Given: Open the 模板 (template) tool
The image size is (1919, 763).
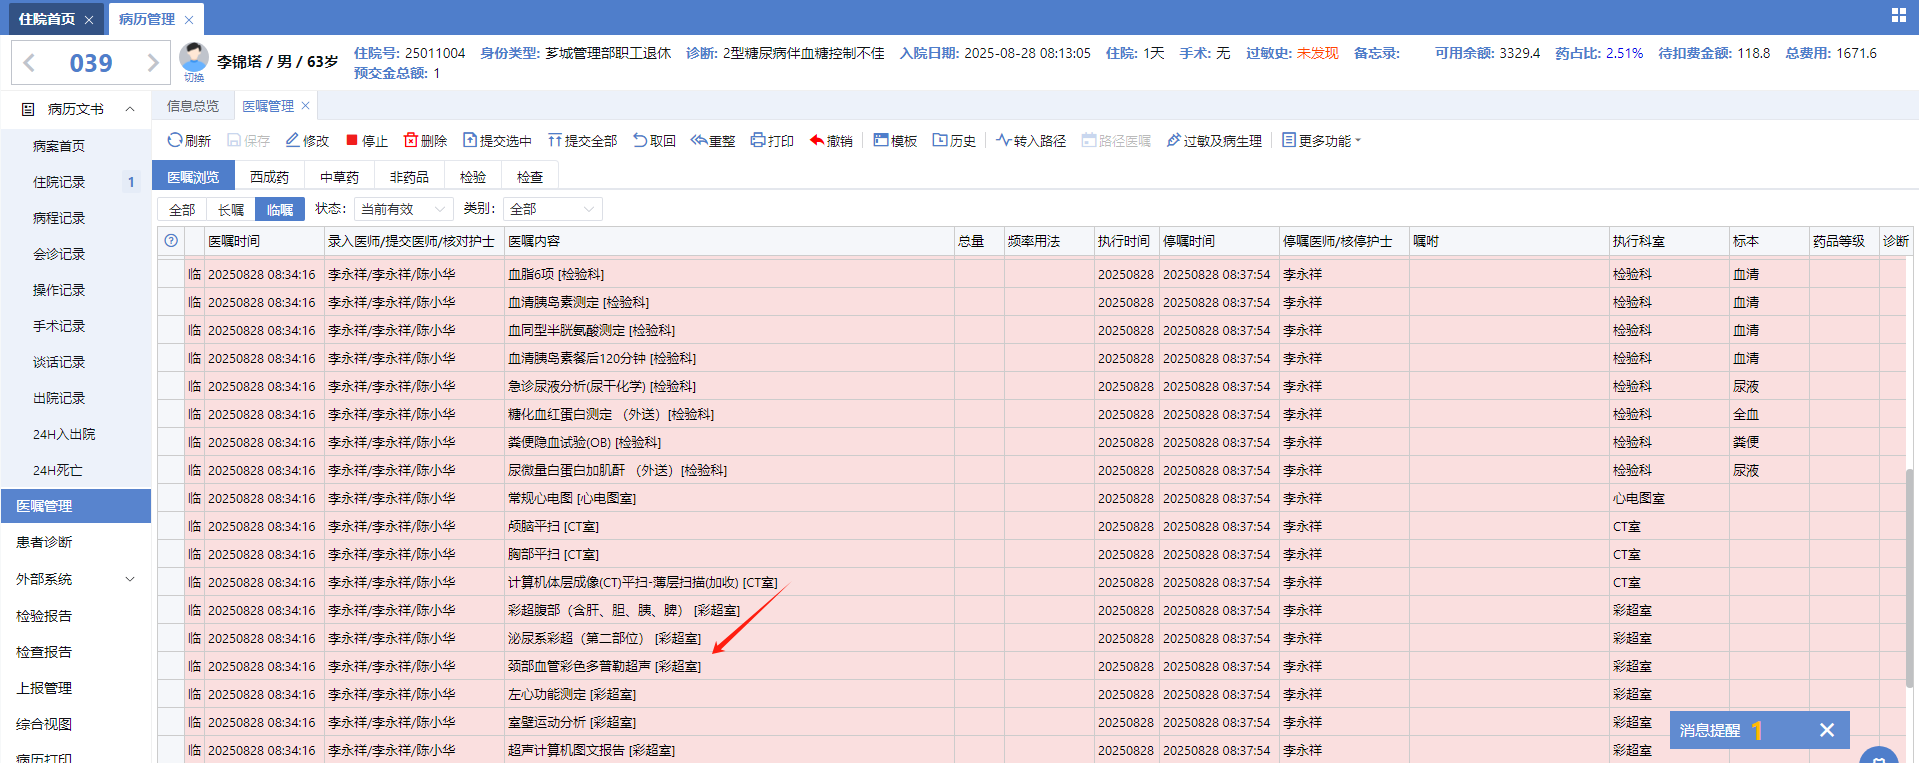Looking at the screenshot, I should (x=895, y=141).
